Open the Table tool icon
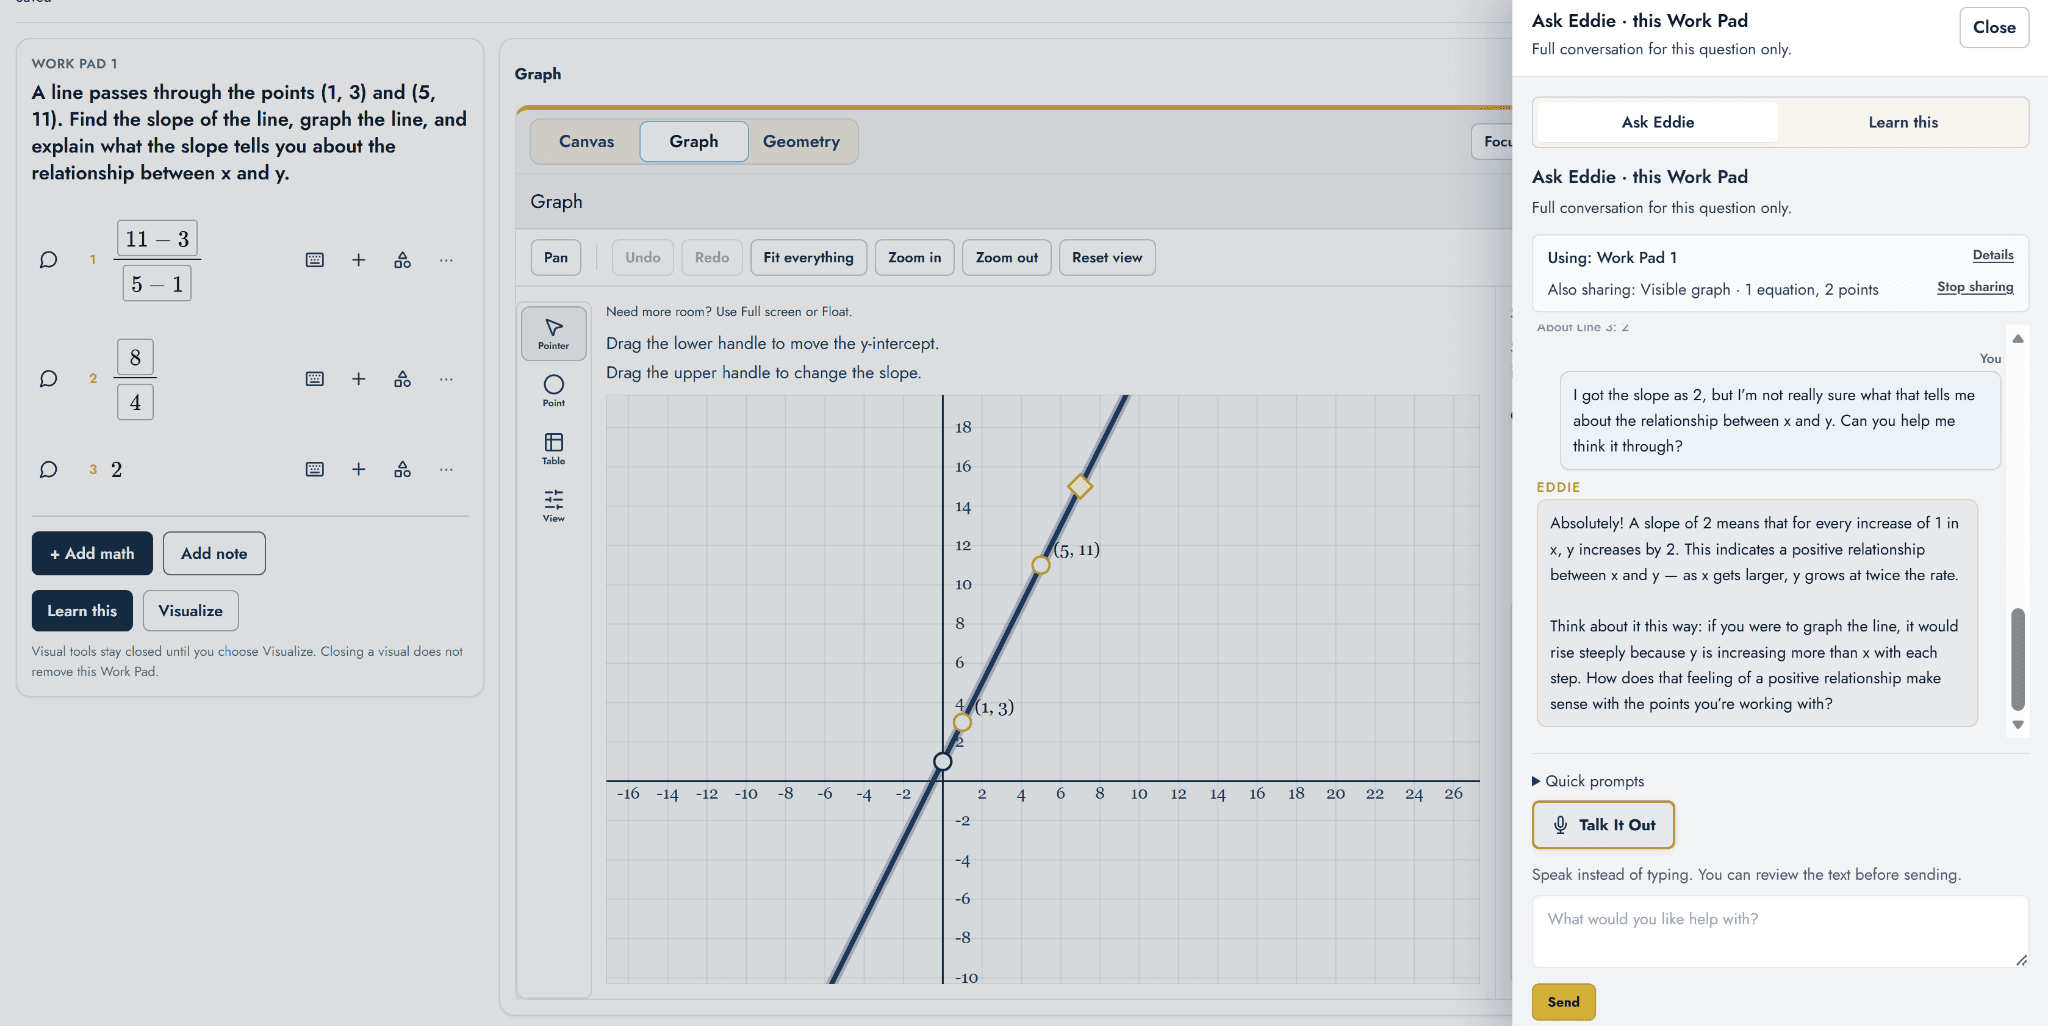Viewport: 2048px width, 1026px height. 553,448
